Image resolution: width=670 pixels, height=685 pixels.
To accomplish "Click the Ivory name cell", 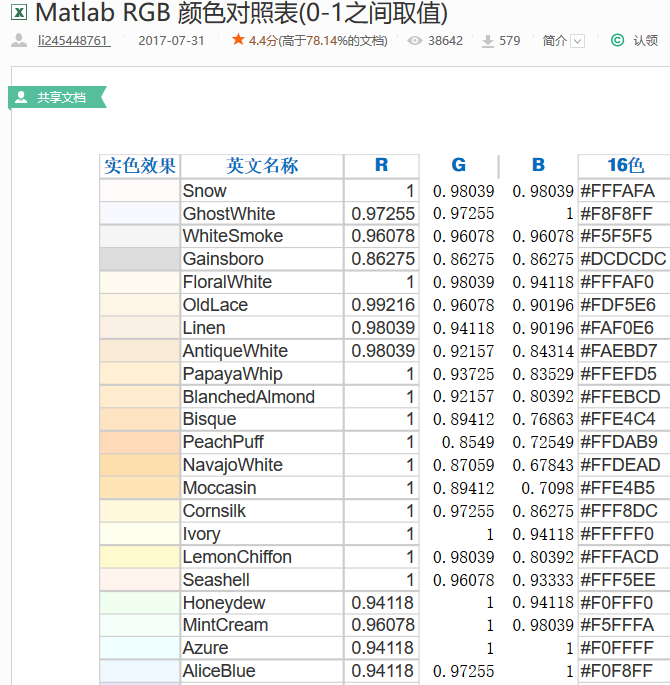I will [262, 534].
